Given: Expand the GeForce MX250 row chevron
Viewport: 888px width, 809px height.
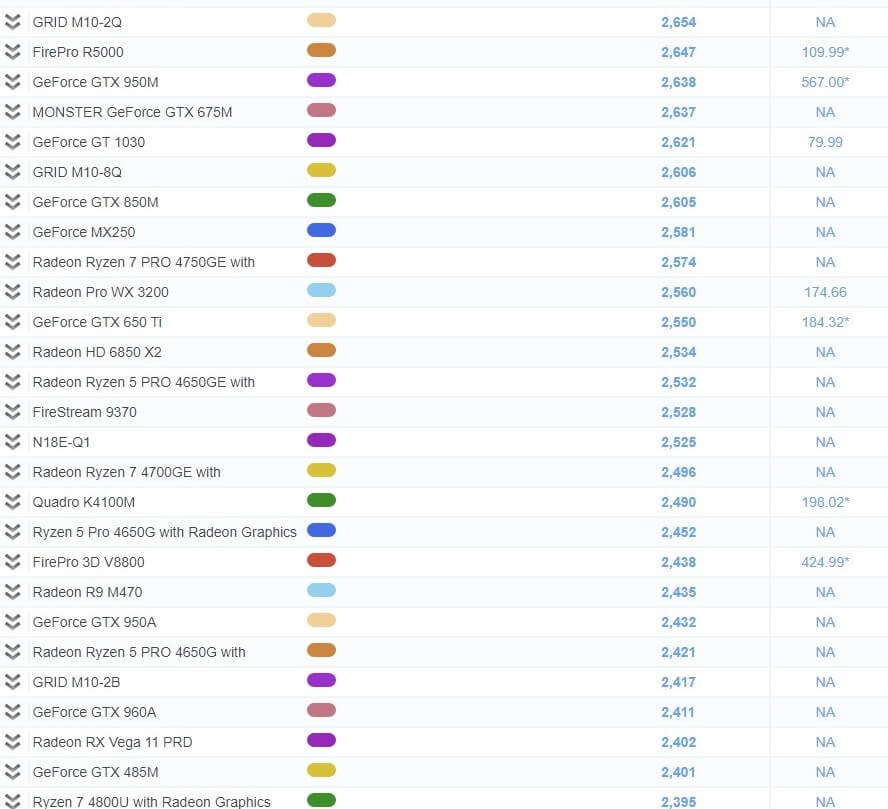Looking at the screenshot, I should point(12,232).
